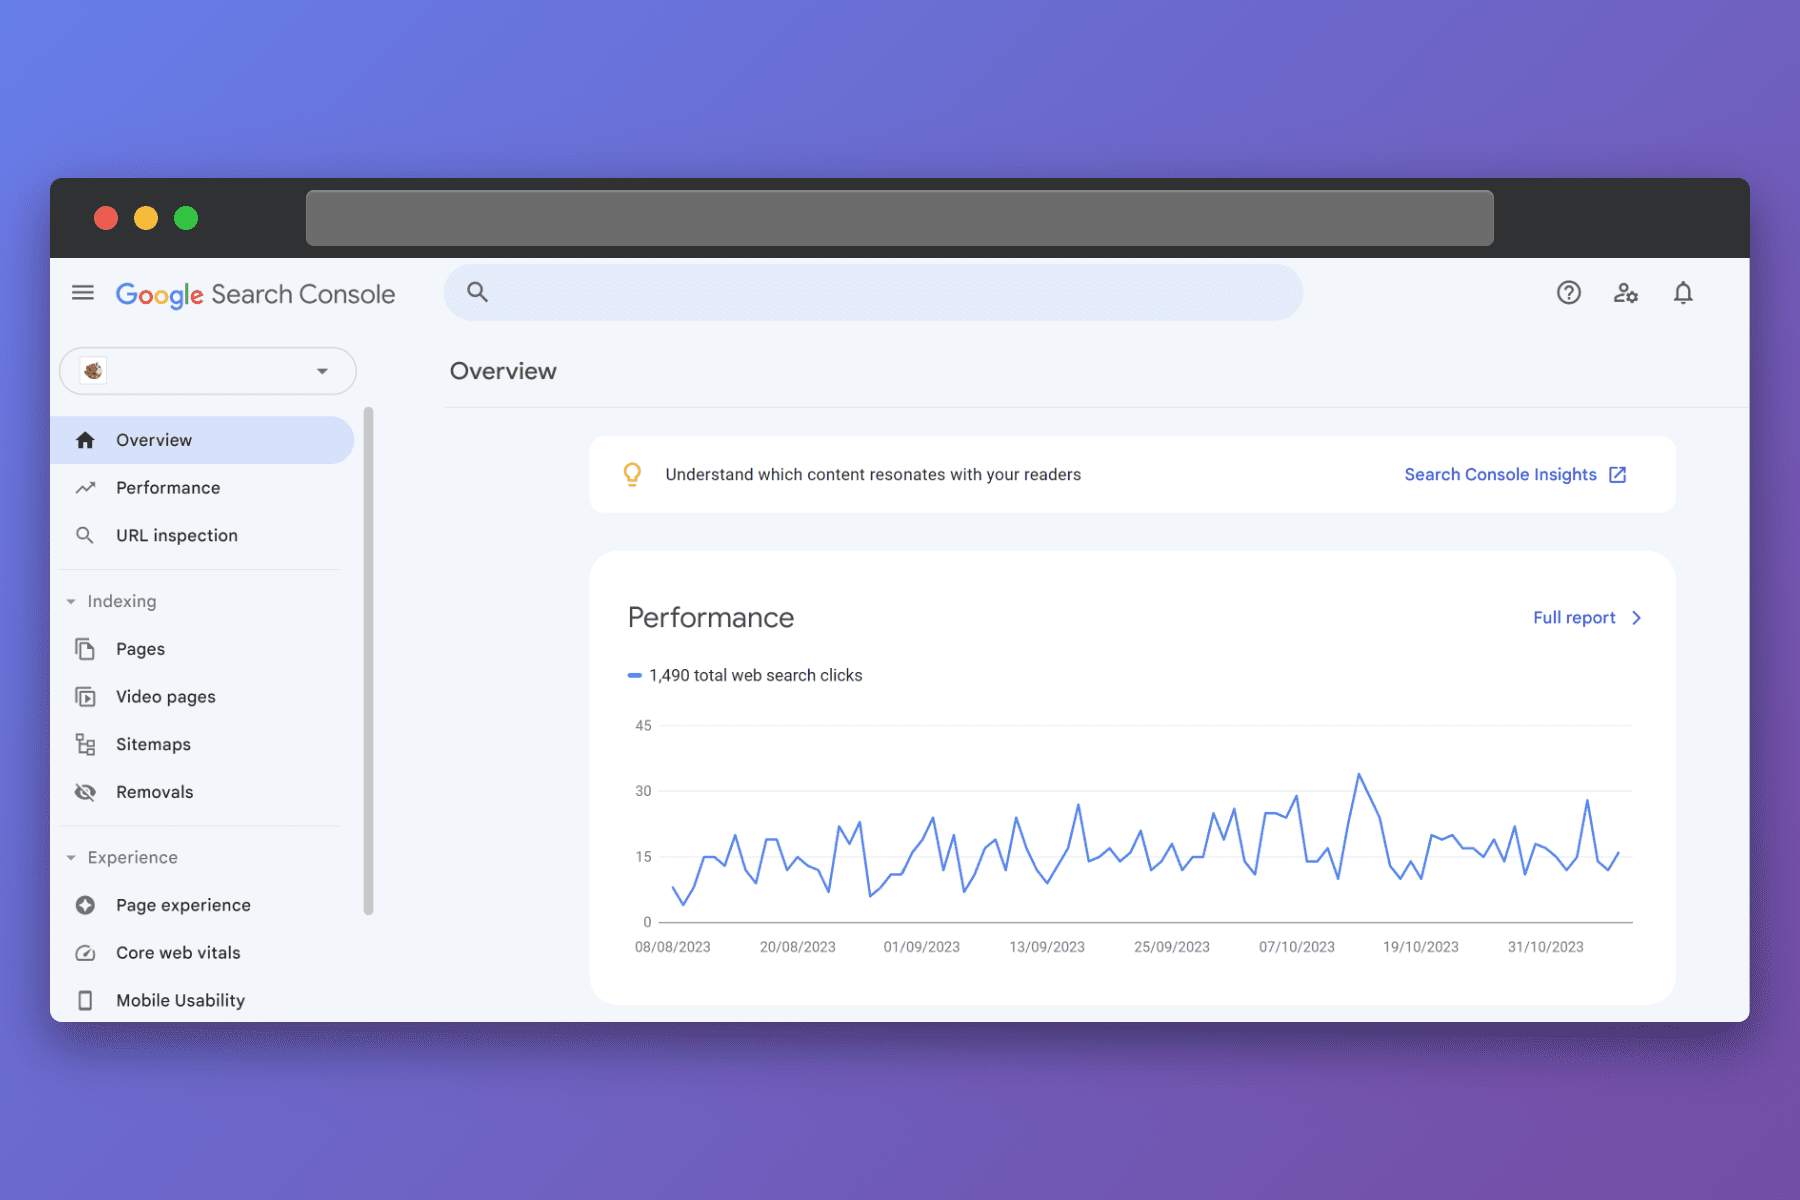Screen dimensions: 1800x1200
Task: Close window with red traffic light
Action: [x=106, y=218]
